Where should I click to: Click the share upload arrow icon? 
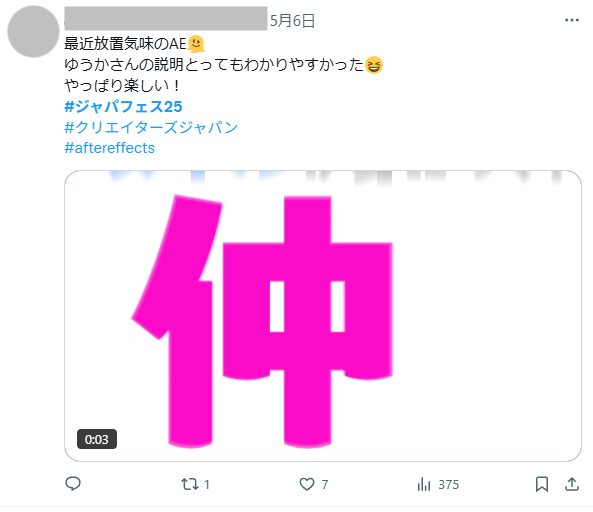pyautogui.click(x=572, y=484)
